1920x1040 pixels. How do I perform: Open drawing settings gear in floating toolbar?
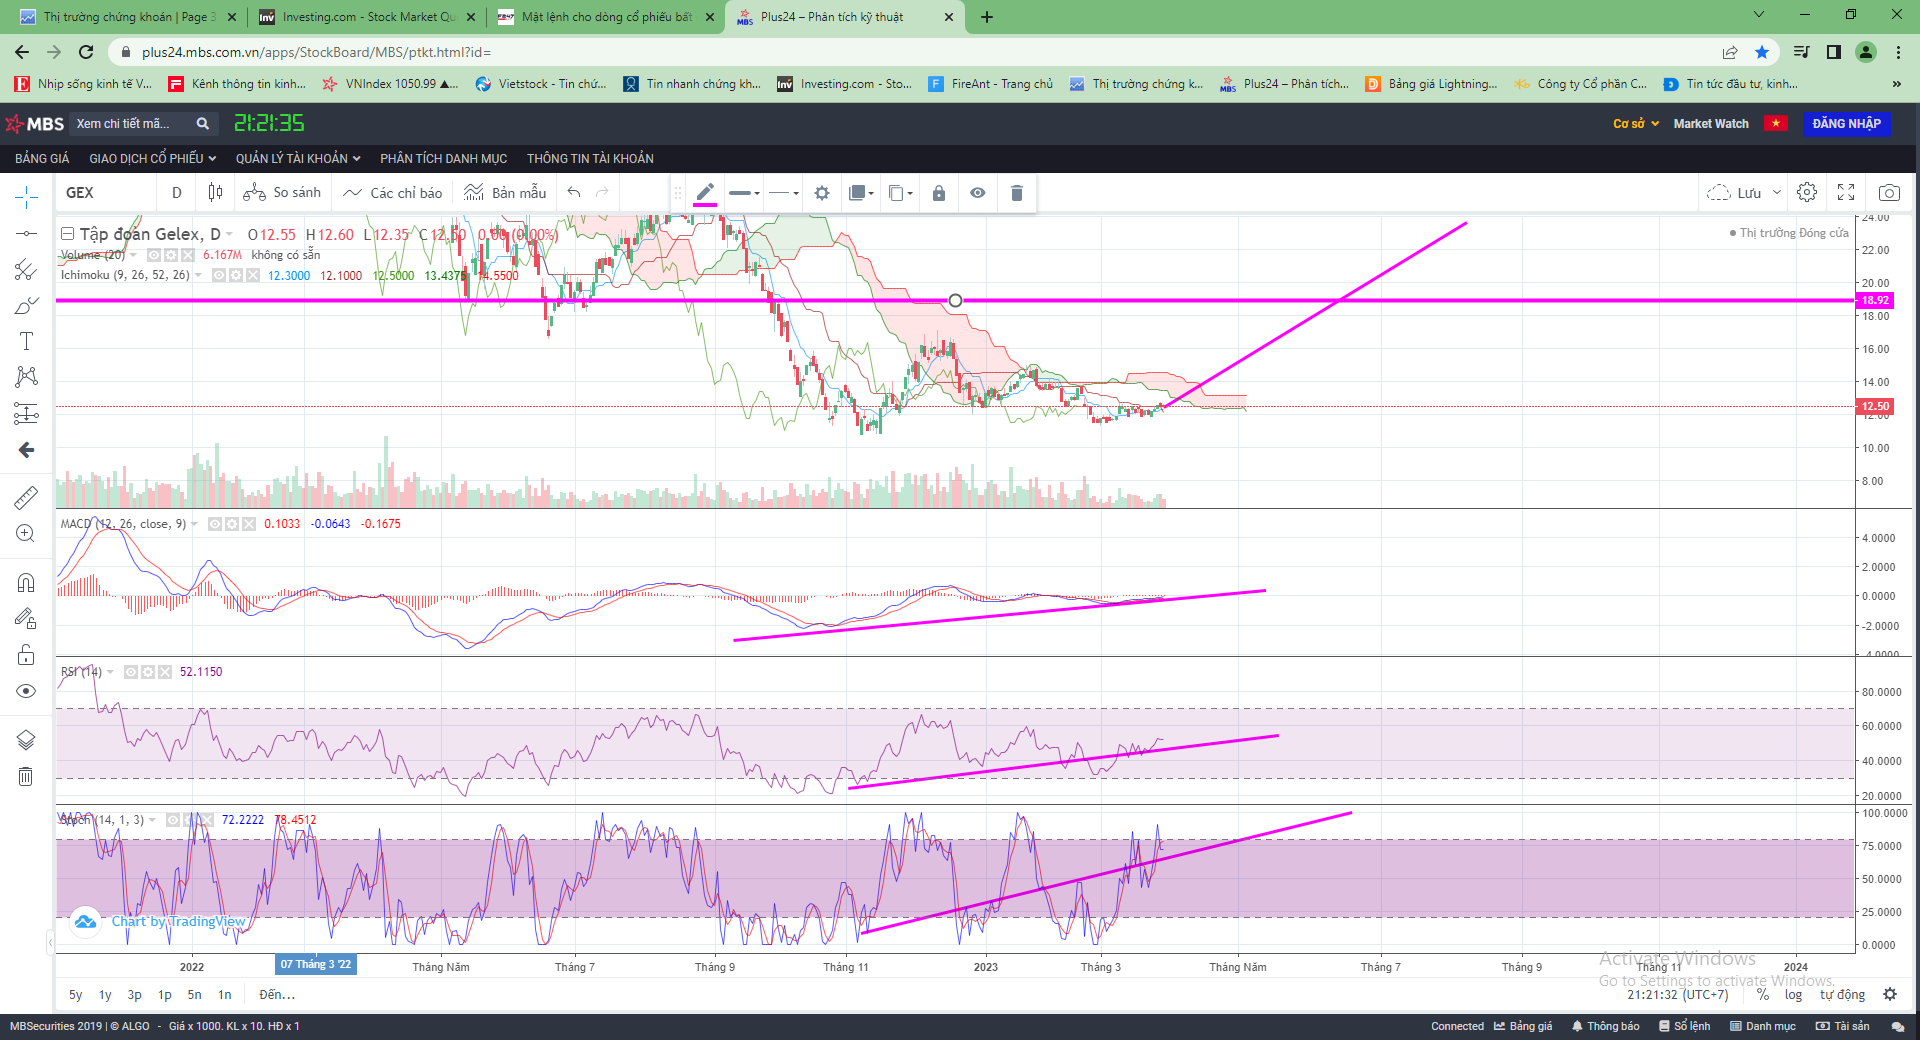point(822,193)
